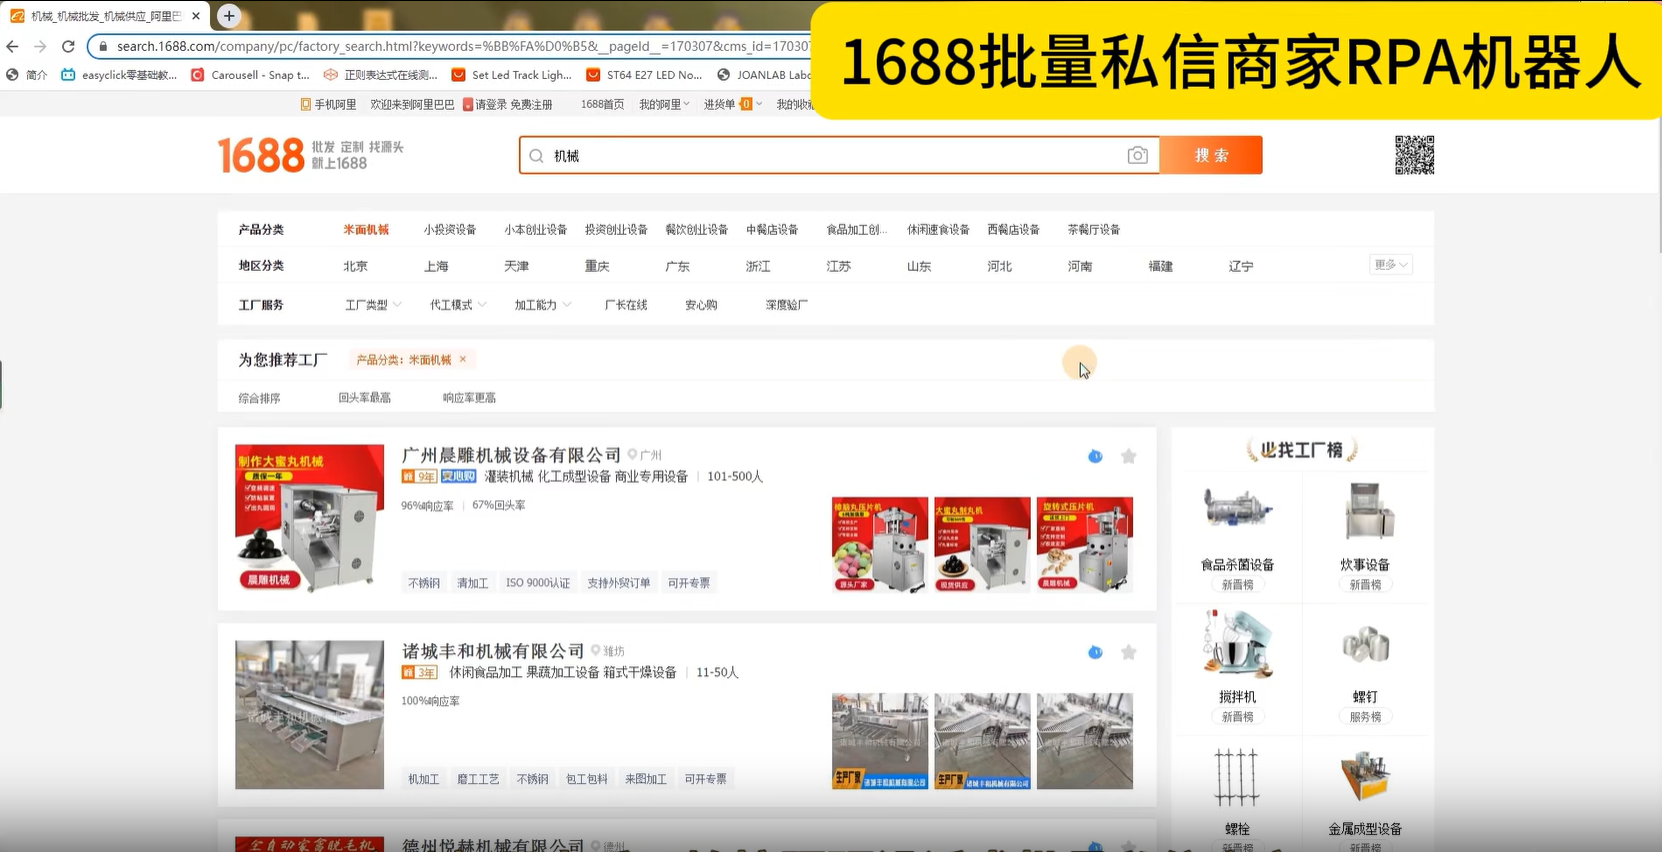Click the site lock icon in address bar
Viewport: 1662px width, 852px height.
pos(103,46)
